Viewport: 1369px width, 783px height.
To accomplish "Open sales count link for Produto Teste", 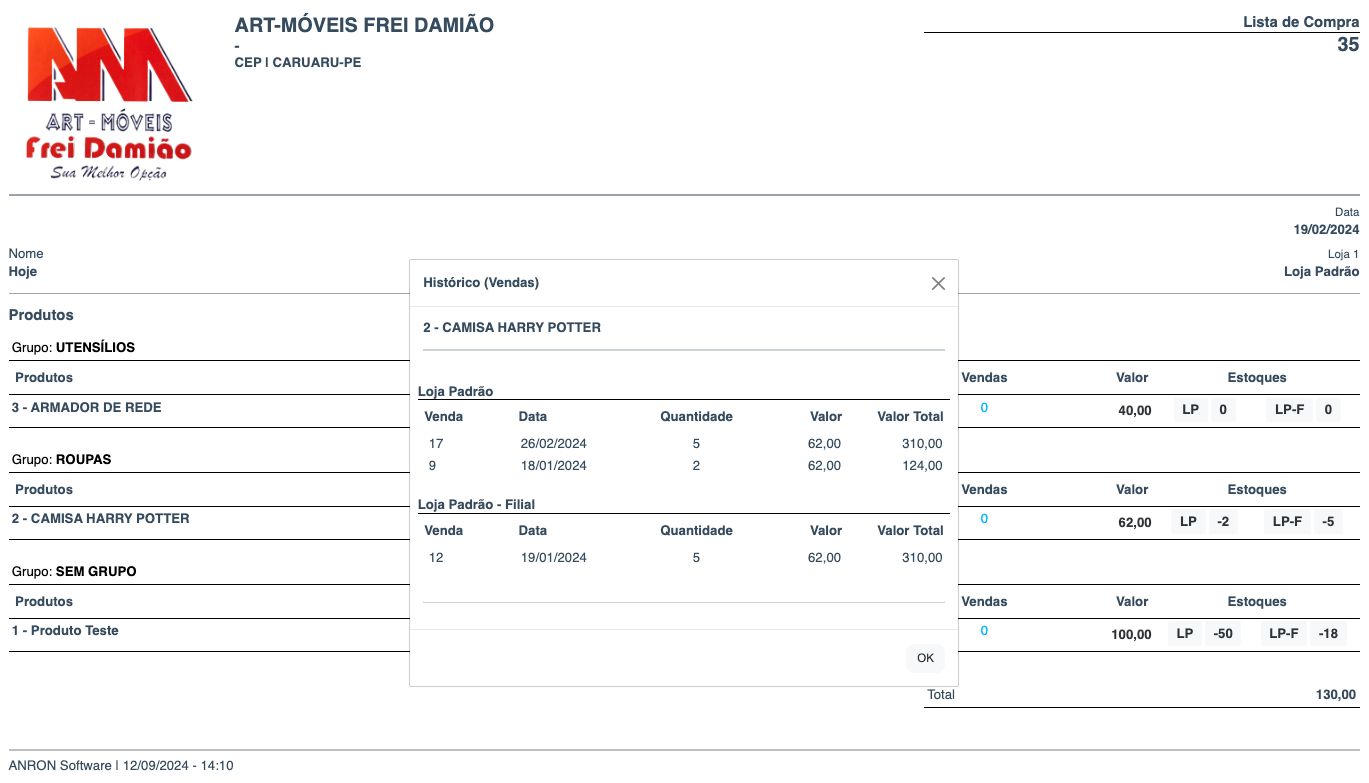I will [x=984, y=631].
